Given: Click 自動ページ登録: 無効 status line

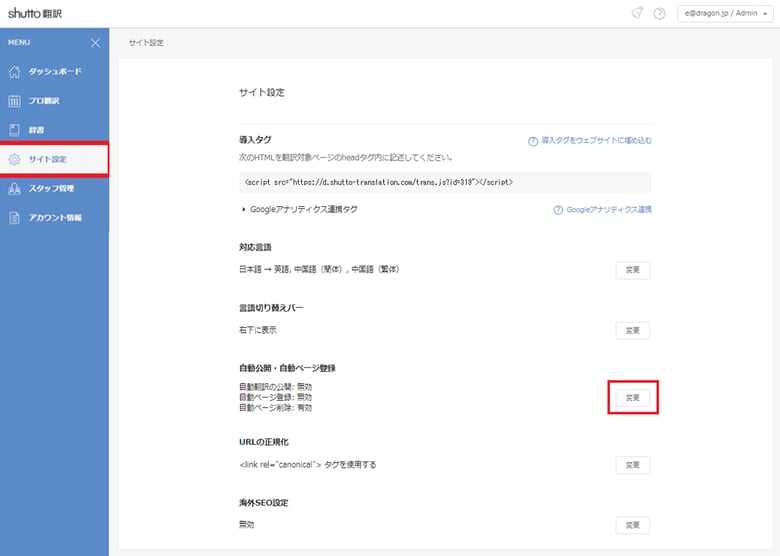Looking at the screenshot, I should pos(276,397).
